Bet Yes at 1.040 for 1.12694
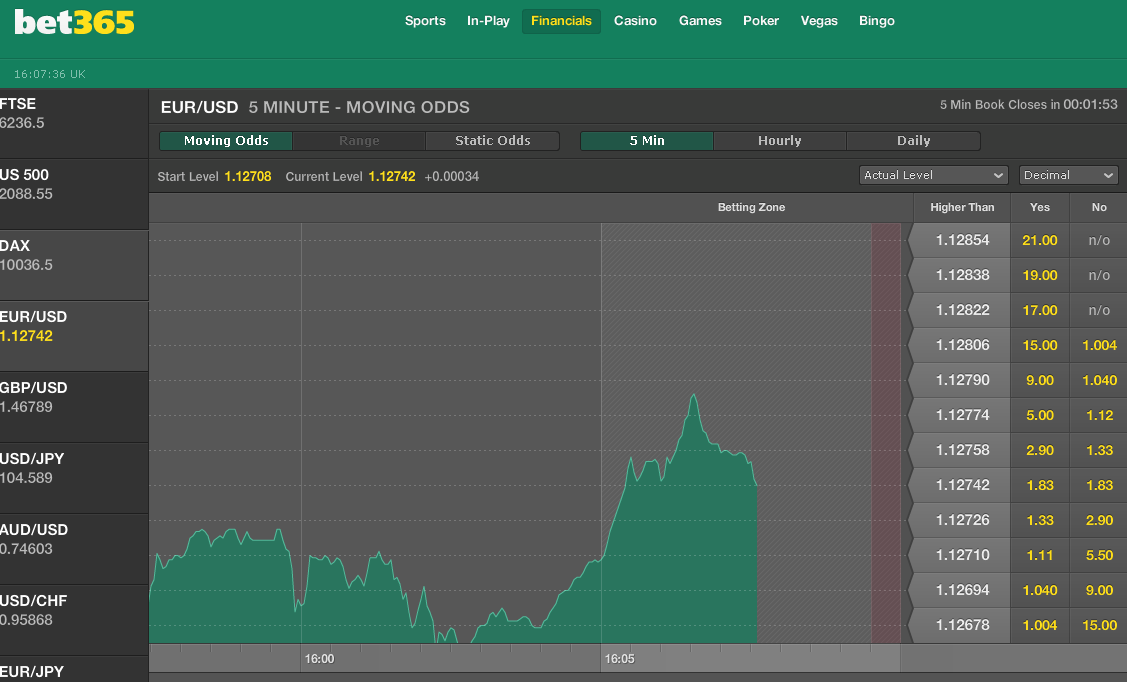This screenshot has height=682, width=1127. click(1039, 590)
